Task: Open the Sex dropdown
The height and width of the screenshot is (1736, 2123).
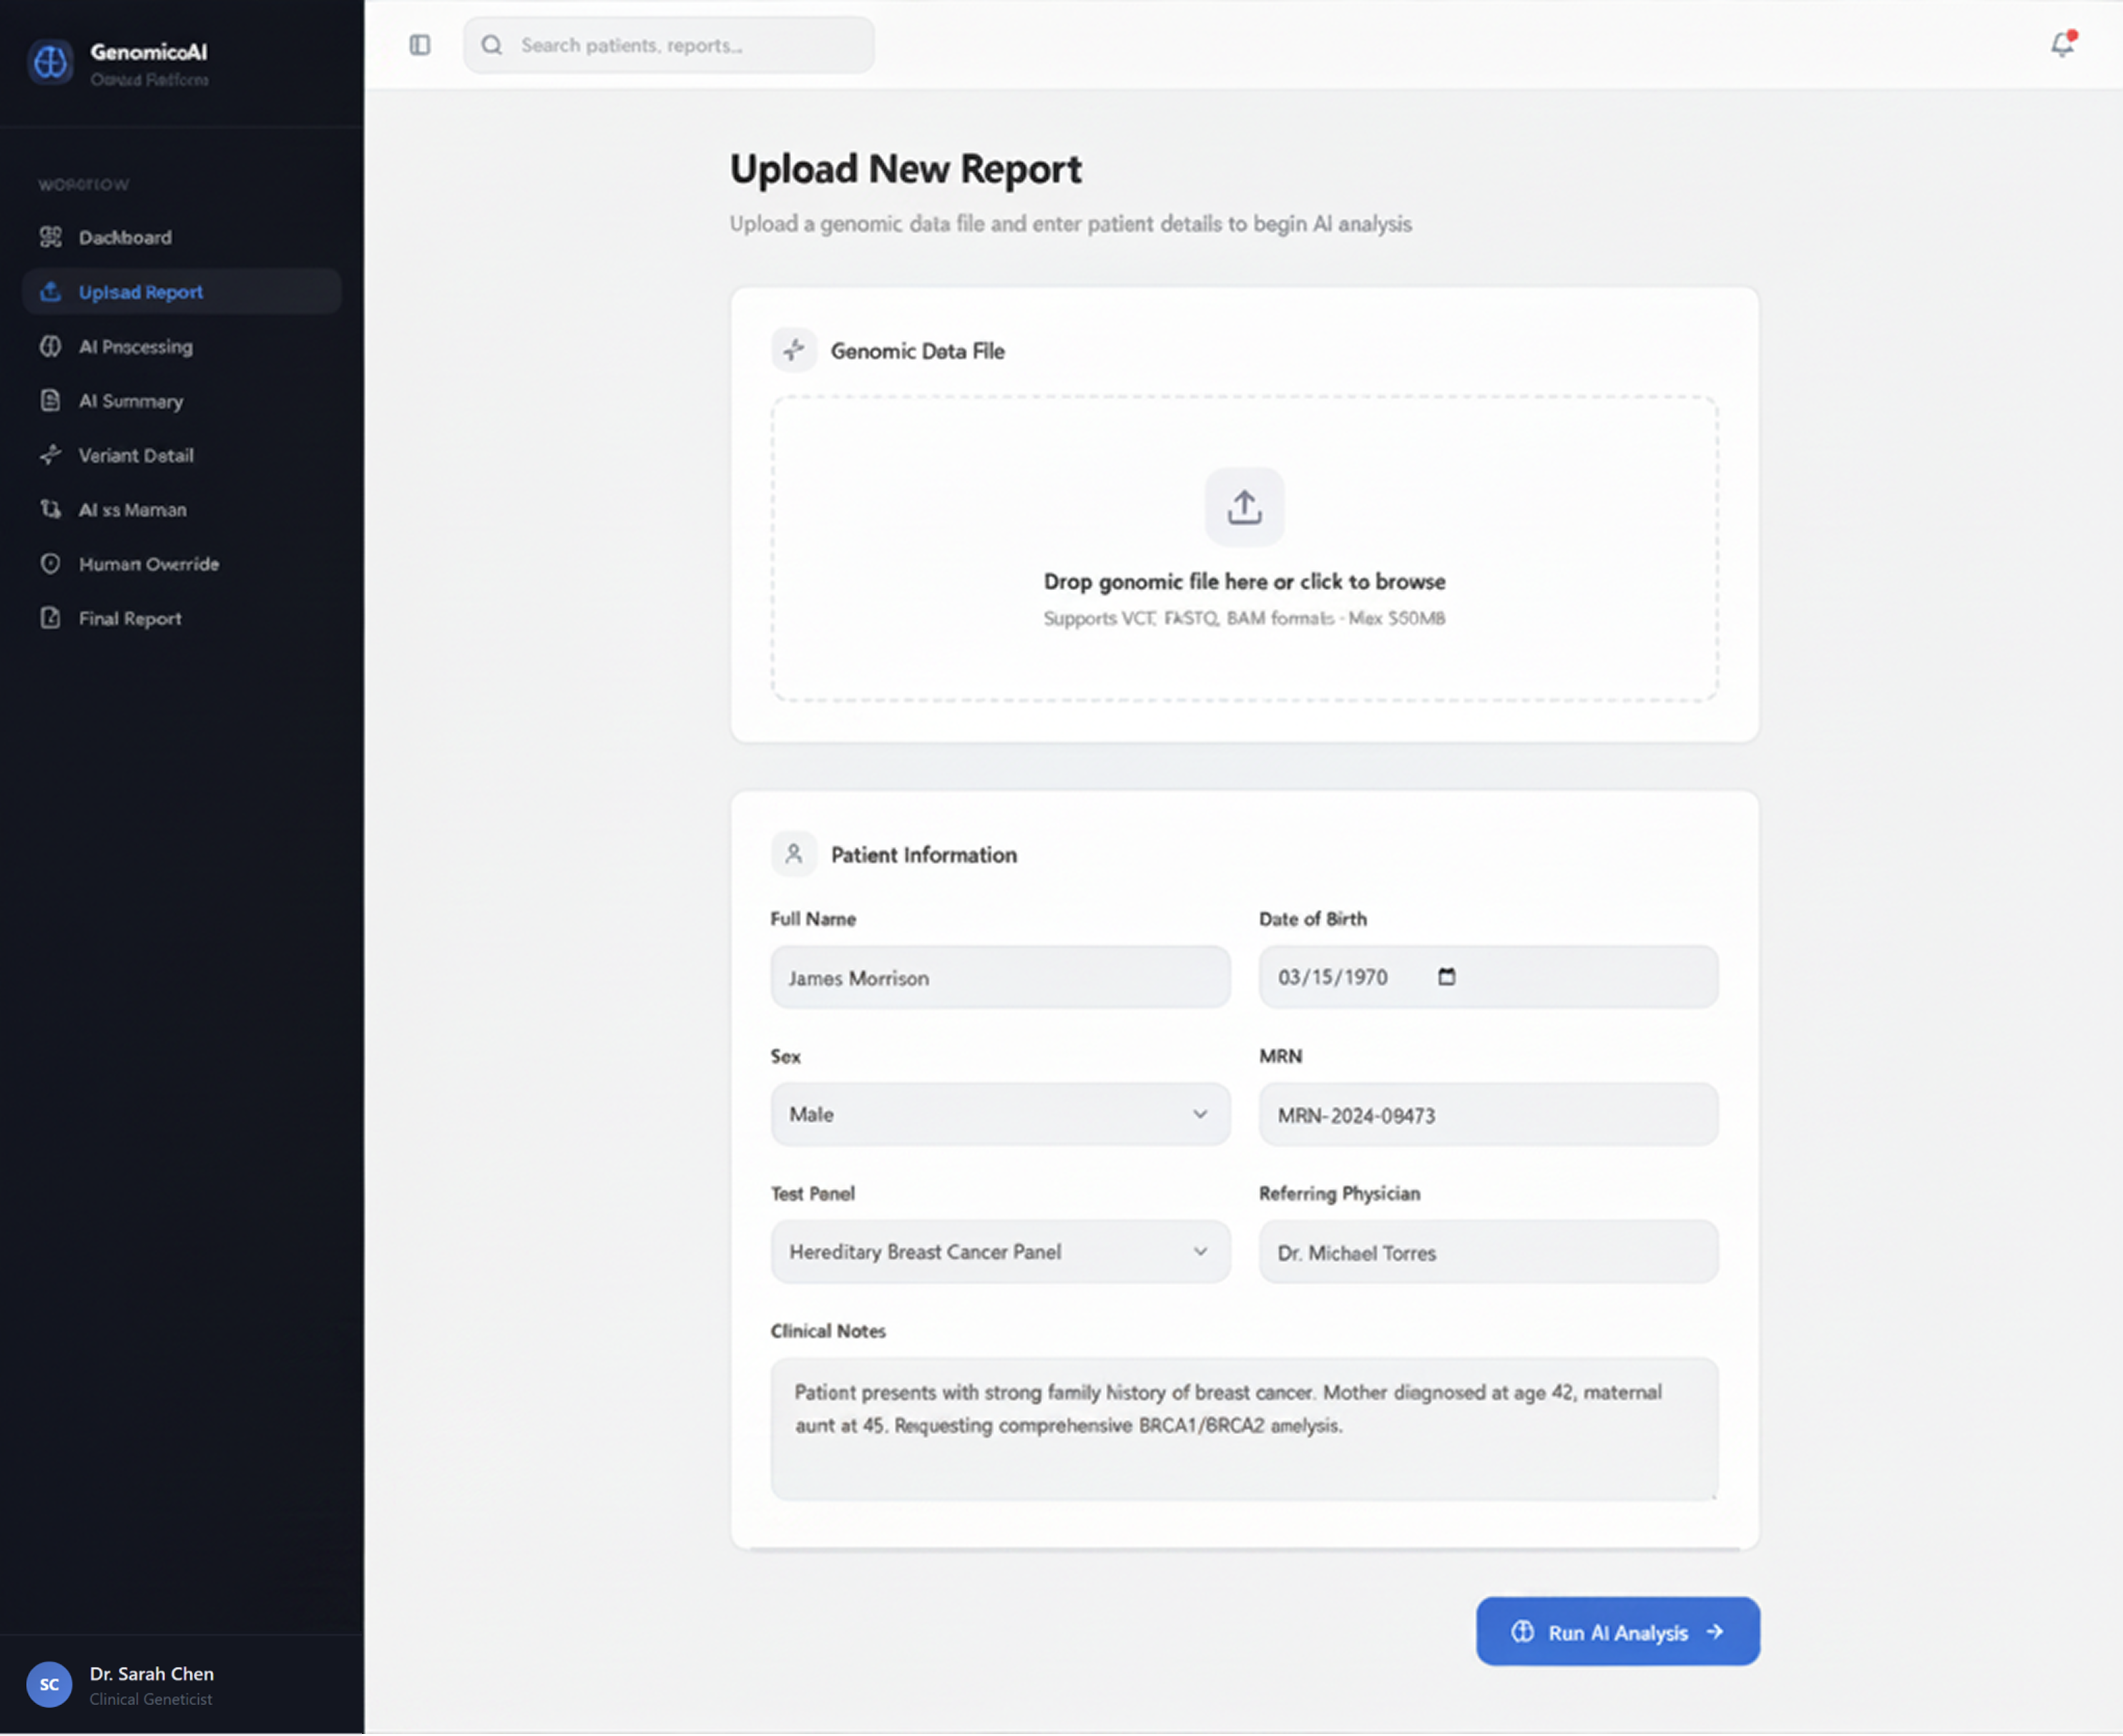Action: point(1000,1114)
